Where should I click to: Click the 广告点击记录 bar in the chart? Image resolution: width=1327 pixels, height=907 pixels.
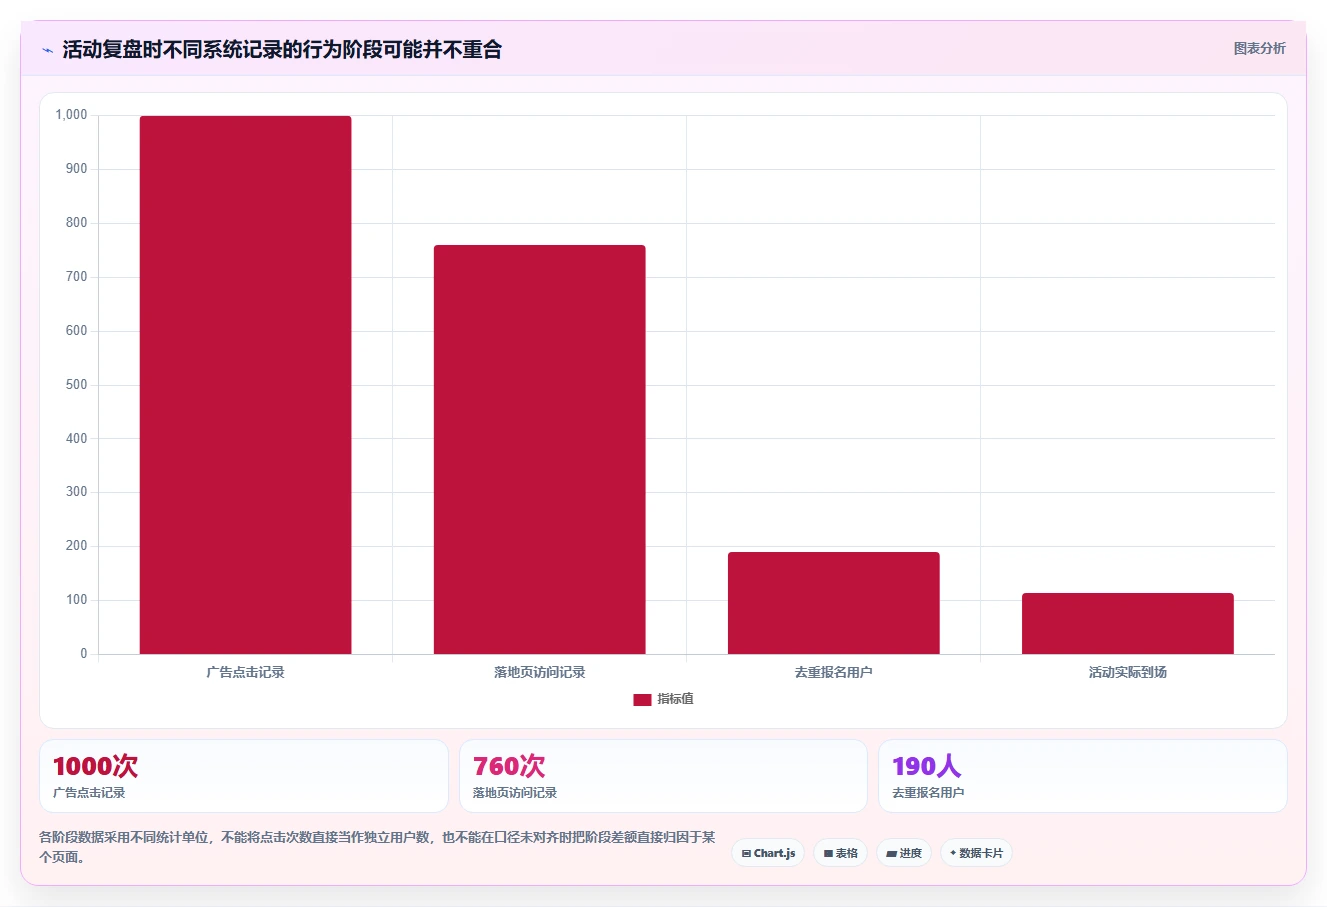245,385
